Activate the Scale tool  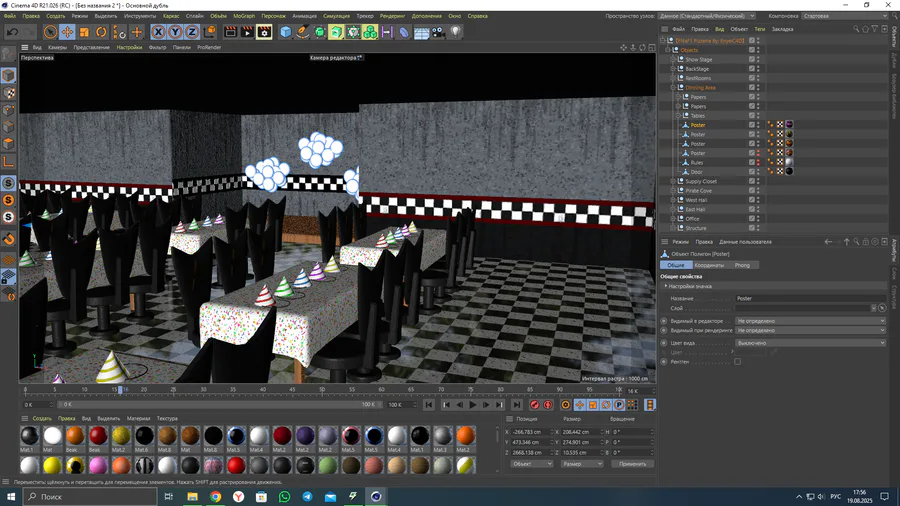(x=84, y=32)
